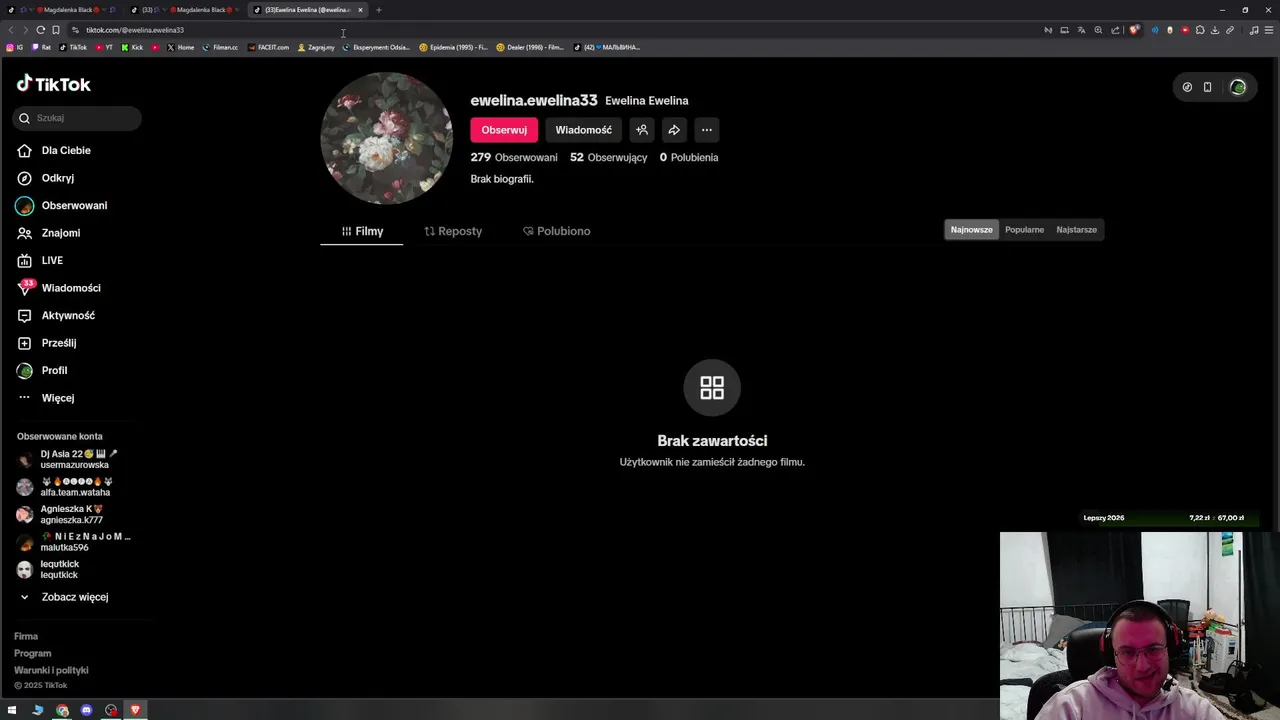Open the IG bookmark
Screen dimensions: 1280x720
[x=14, y=47]
